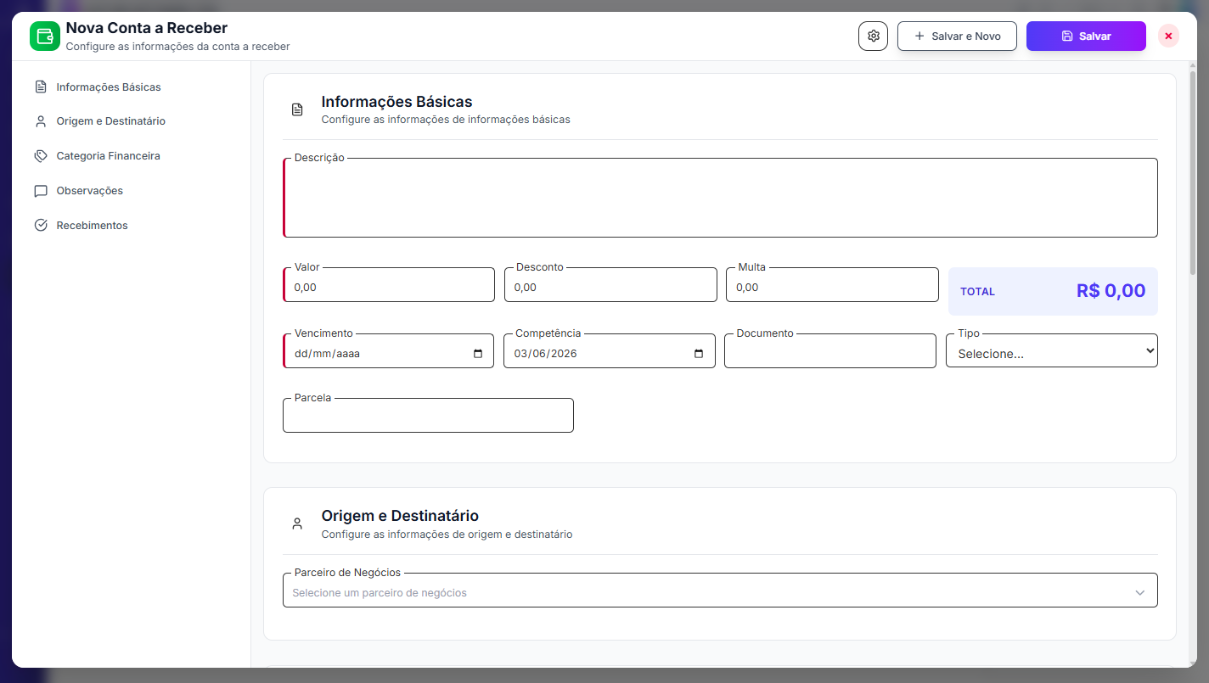
Task: Open the Tipo dropdown
Action: 1052,351
